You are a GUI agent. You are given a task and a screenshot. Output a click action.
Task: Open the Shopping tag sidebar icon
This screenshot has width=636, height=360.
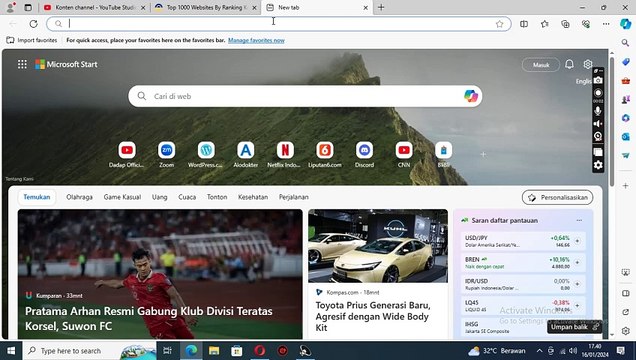tap(625, 62)
